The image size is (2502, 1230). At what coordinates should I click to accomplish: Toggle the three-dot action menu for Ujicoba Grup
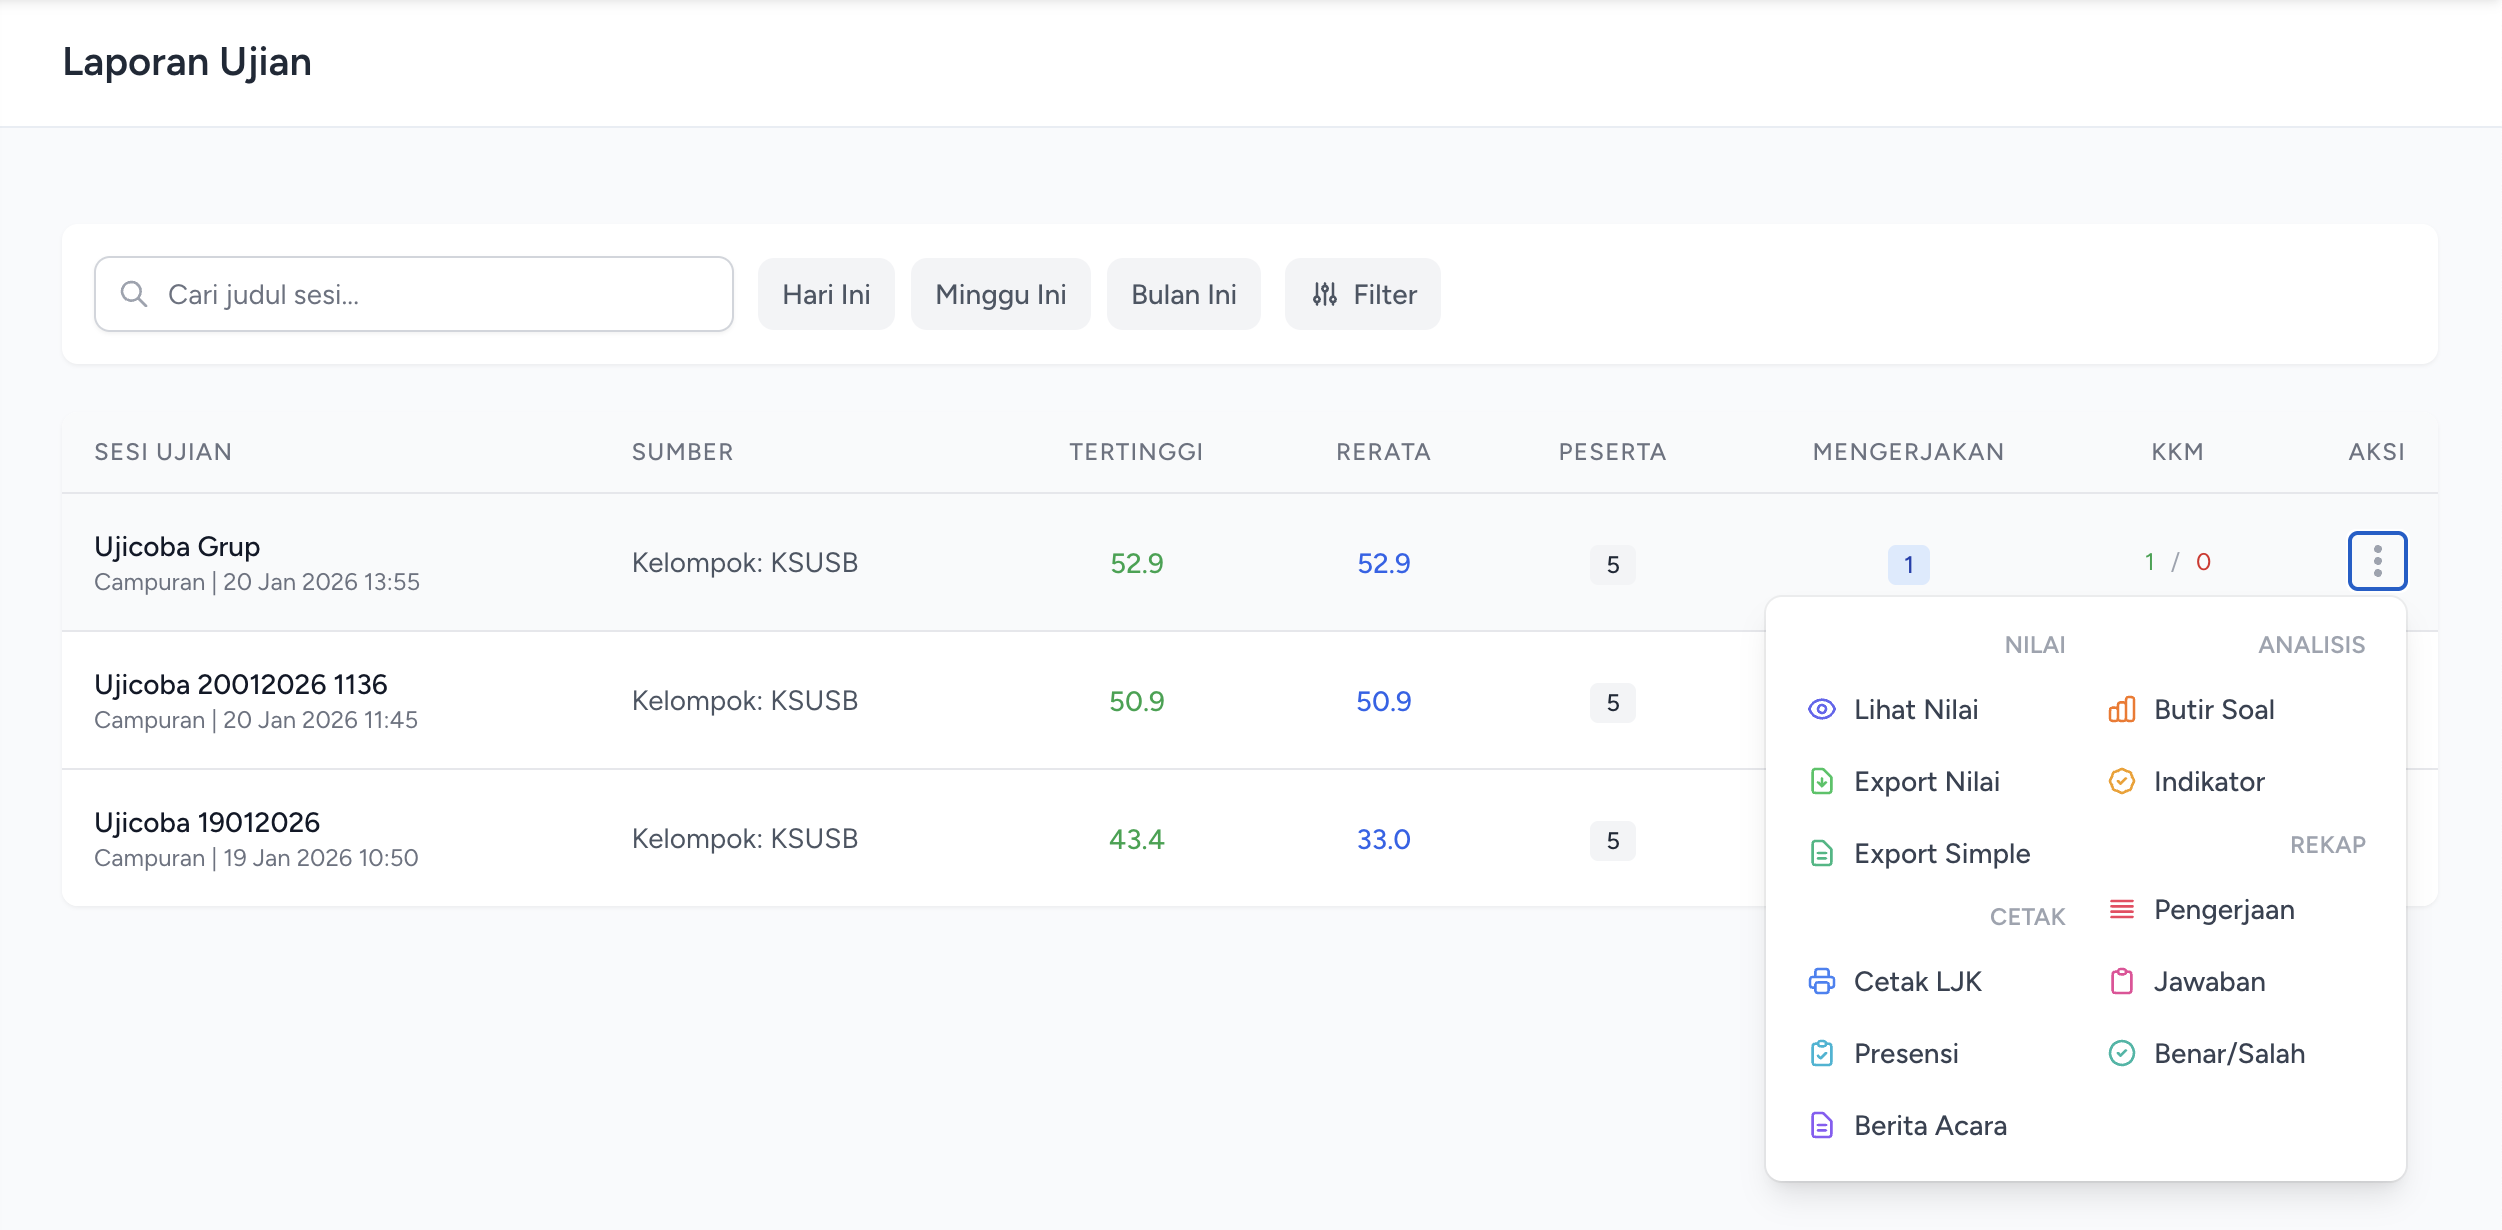tap(2377, 561)
